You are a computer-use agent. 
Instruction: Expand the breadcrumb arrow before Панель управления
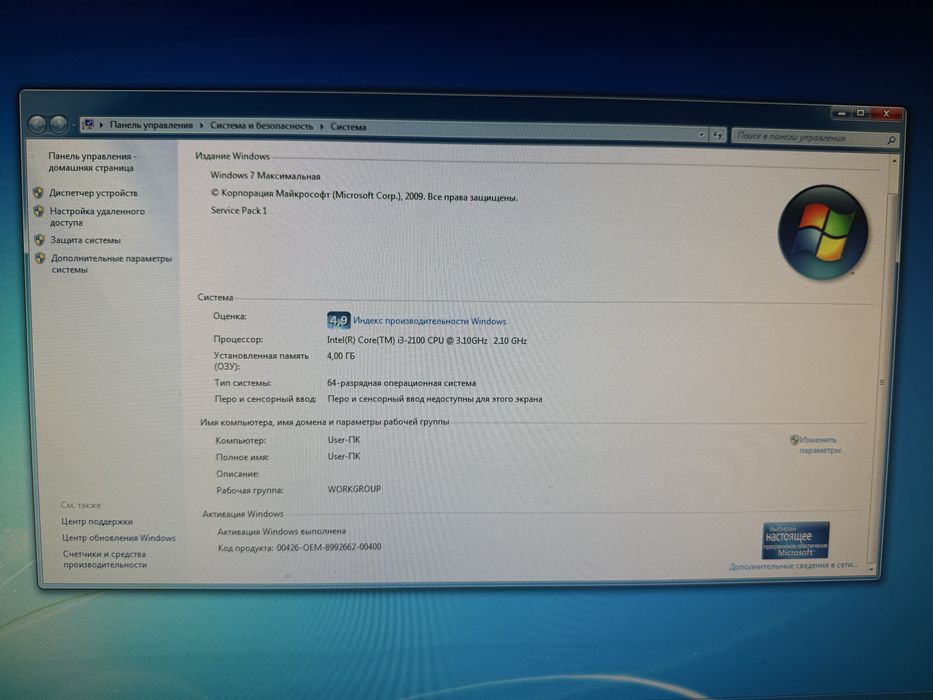[102, 125]
